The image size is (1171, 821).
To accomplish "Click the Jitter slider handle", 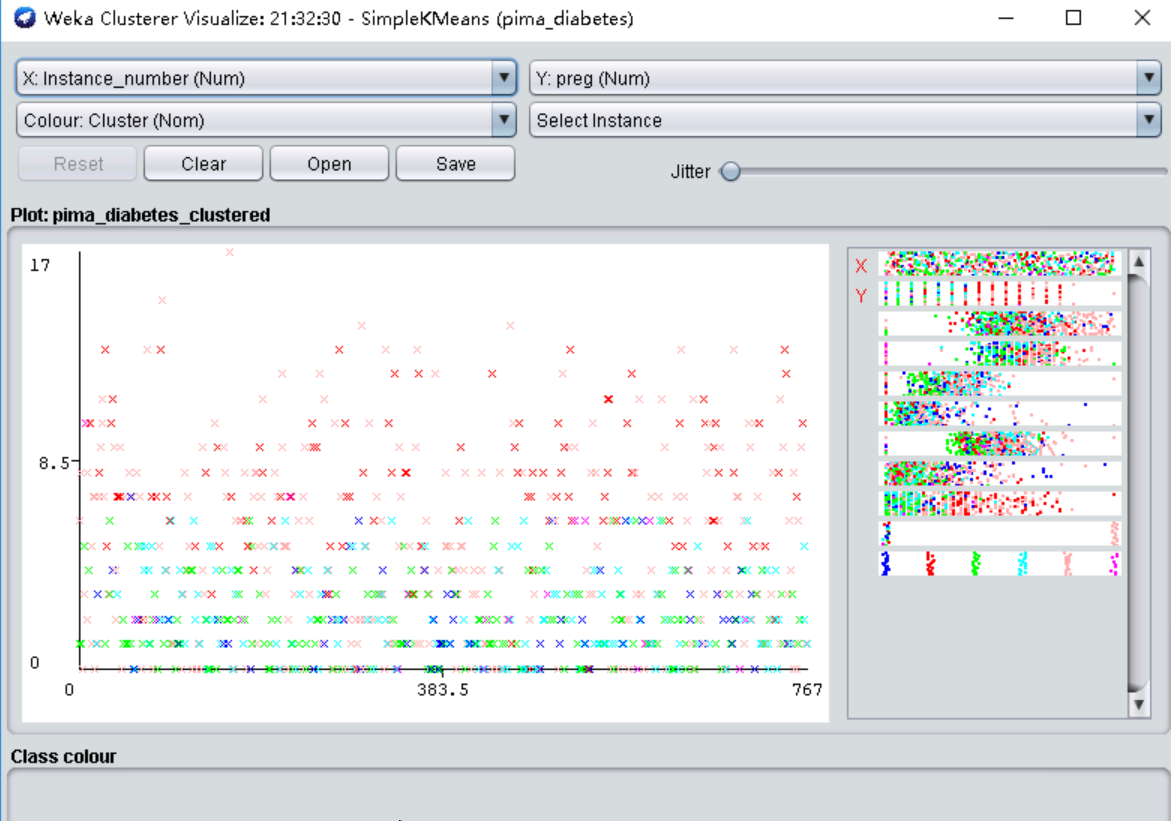I will [x=731, y=172].
